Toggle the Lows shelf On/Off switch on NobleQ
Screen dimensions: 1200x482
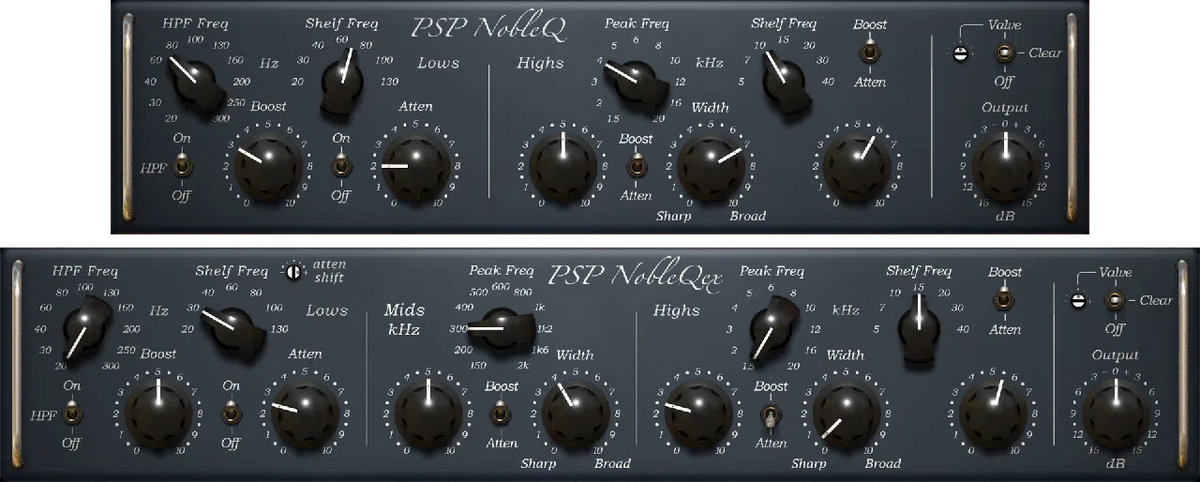341,166
